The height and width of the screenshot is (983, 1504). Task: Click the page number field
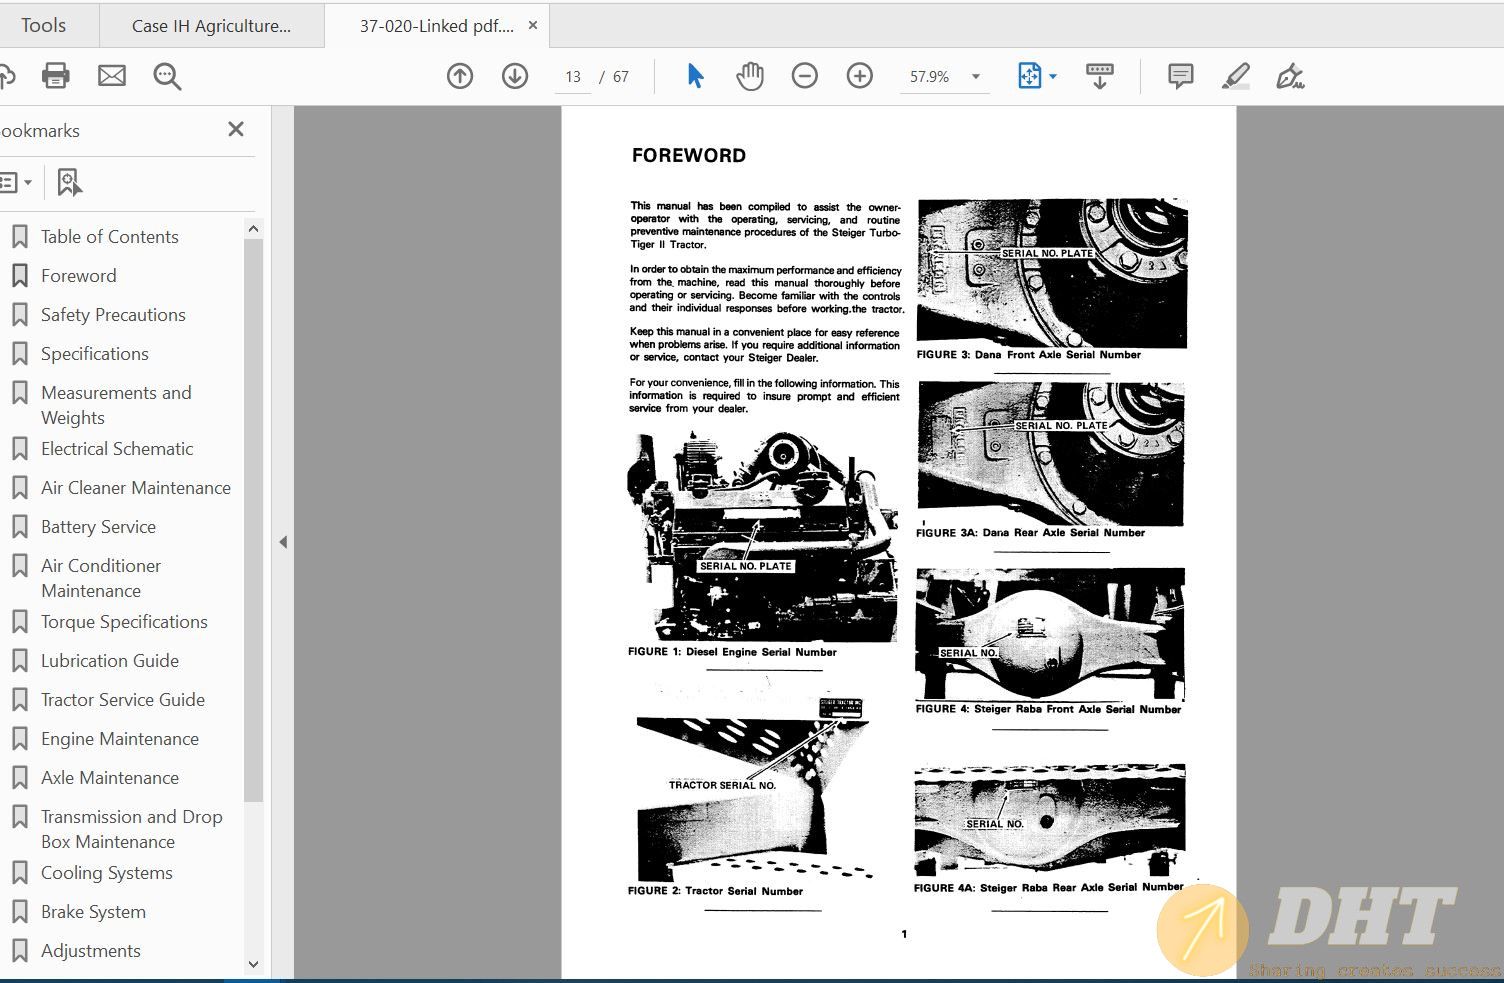point(573,77)
